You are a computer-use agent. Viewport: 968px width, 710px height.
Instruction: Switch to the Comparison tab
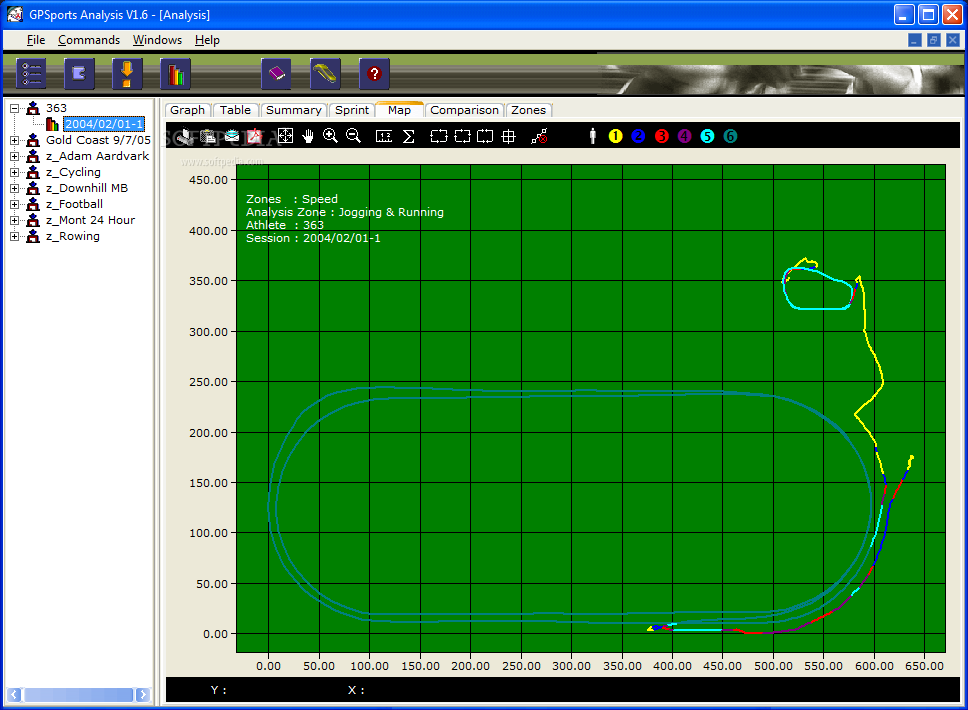[x=464, y=110]
